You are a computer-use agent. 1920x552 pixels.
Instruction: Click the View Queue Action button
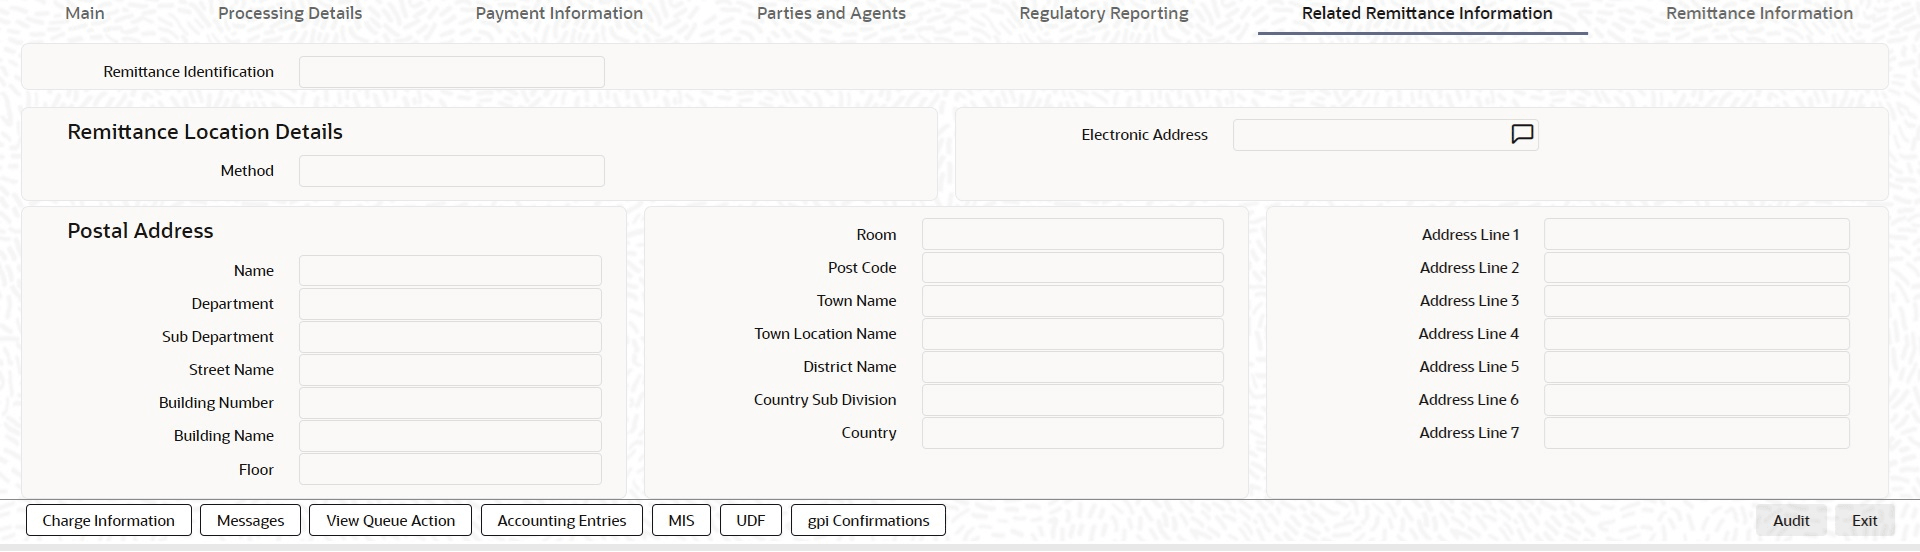pyautogui.click(x=390, y=521)
